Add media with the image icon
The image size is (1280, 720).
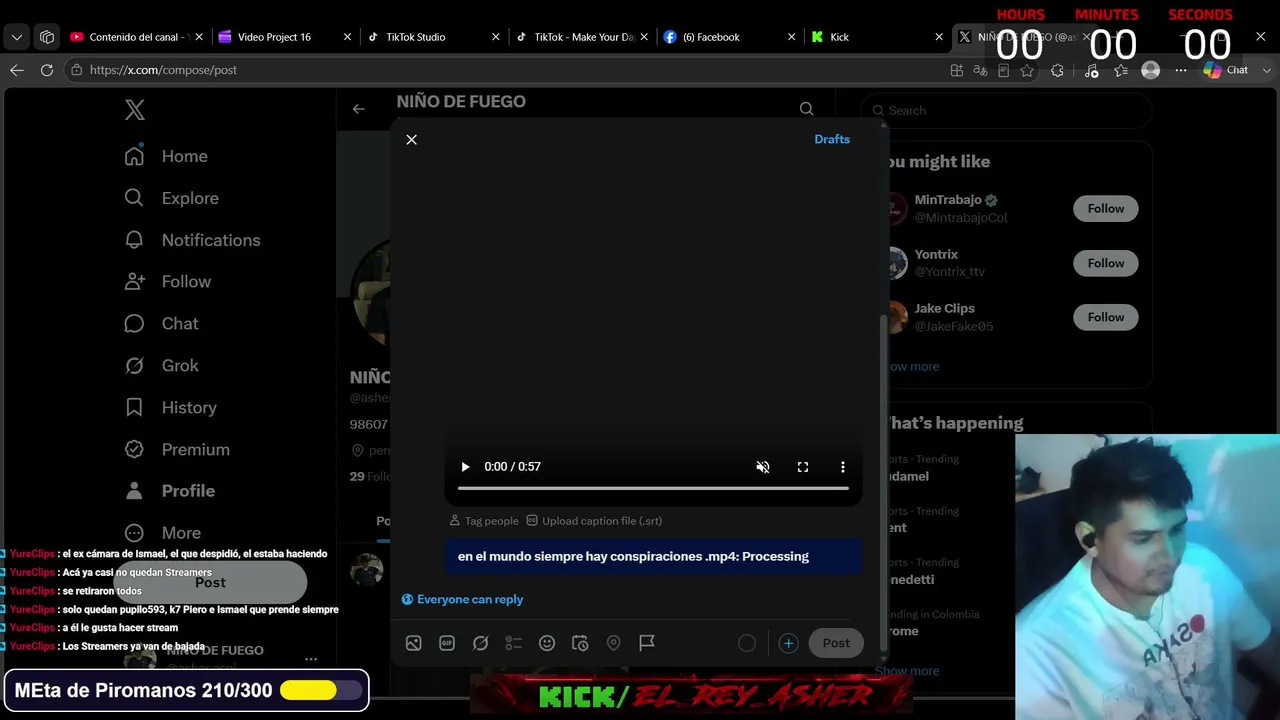(x=413, y=643)
